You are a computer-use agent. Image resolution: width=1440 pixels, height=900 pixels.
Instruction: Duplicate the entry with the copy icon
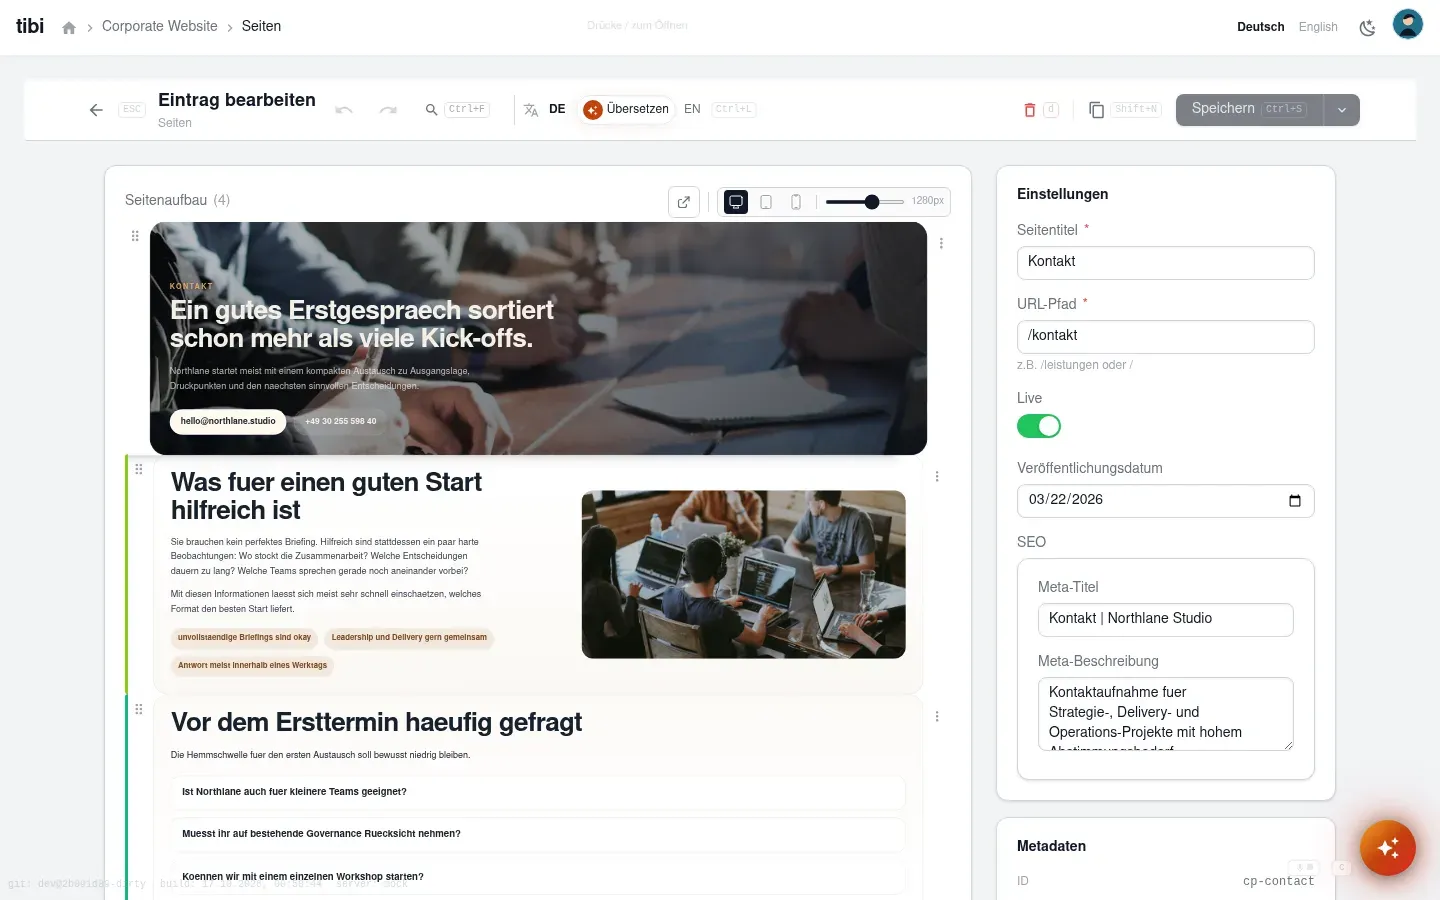(x=1096, y=110)
